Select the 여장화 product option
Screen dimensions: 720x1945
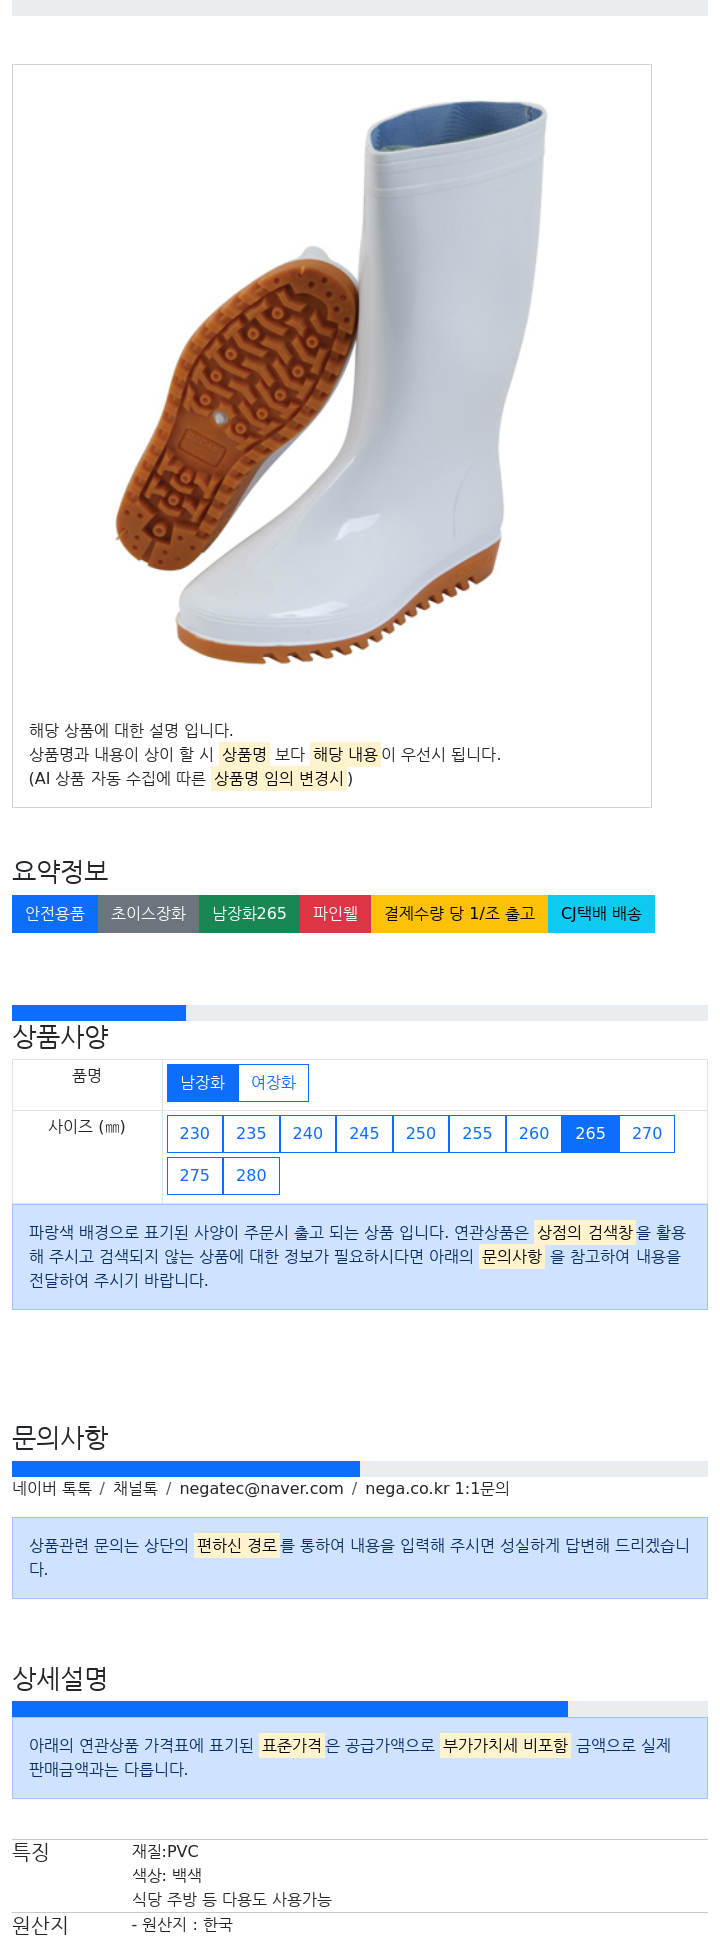(273, 1083)
